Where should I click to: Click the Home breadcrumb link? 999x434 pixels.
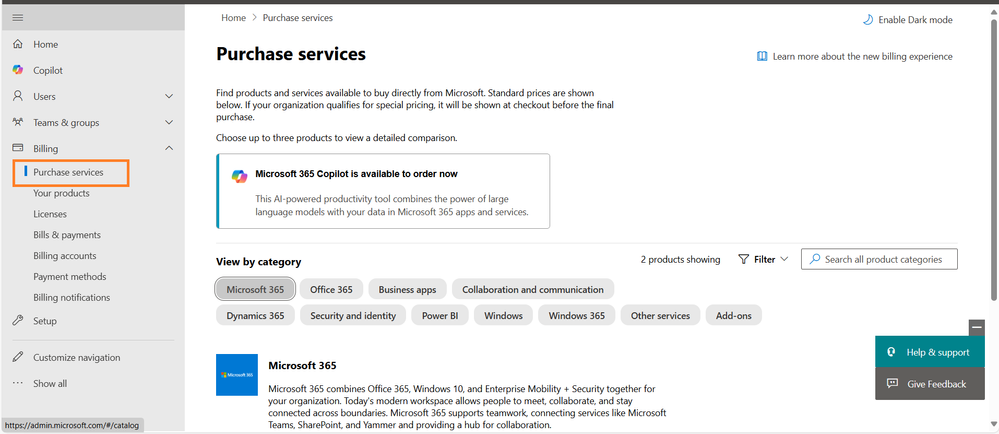233,18
